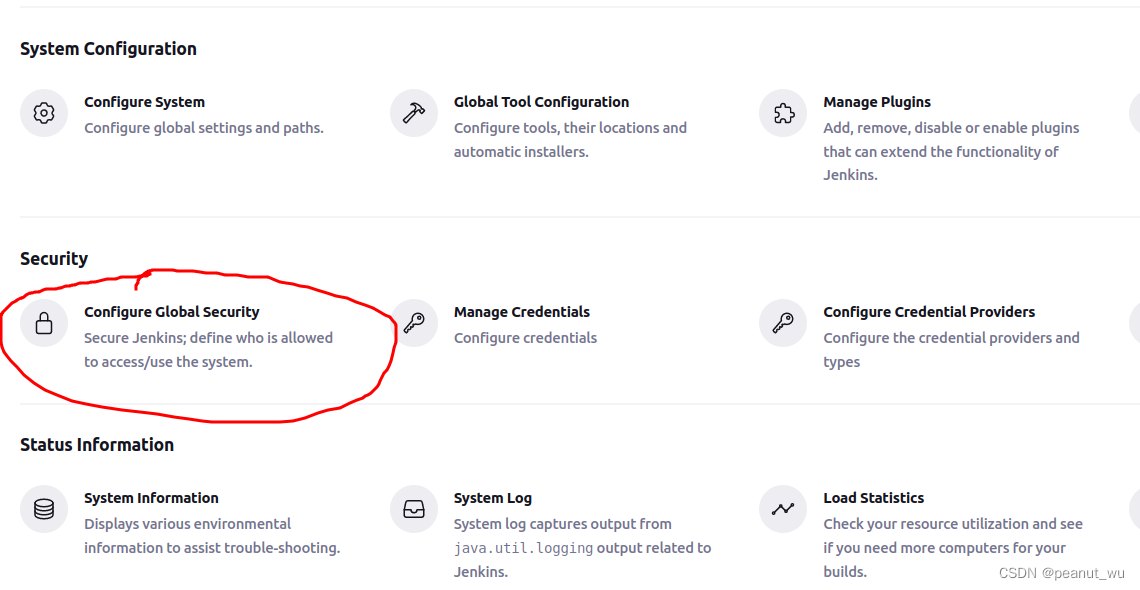Open Configure Global Security

tap(172, 312)
